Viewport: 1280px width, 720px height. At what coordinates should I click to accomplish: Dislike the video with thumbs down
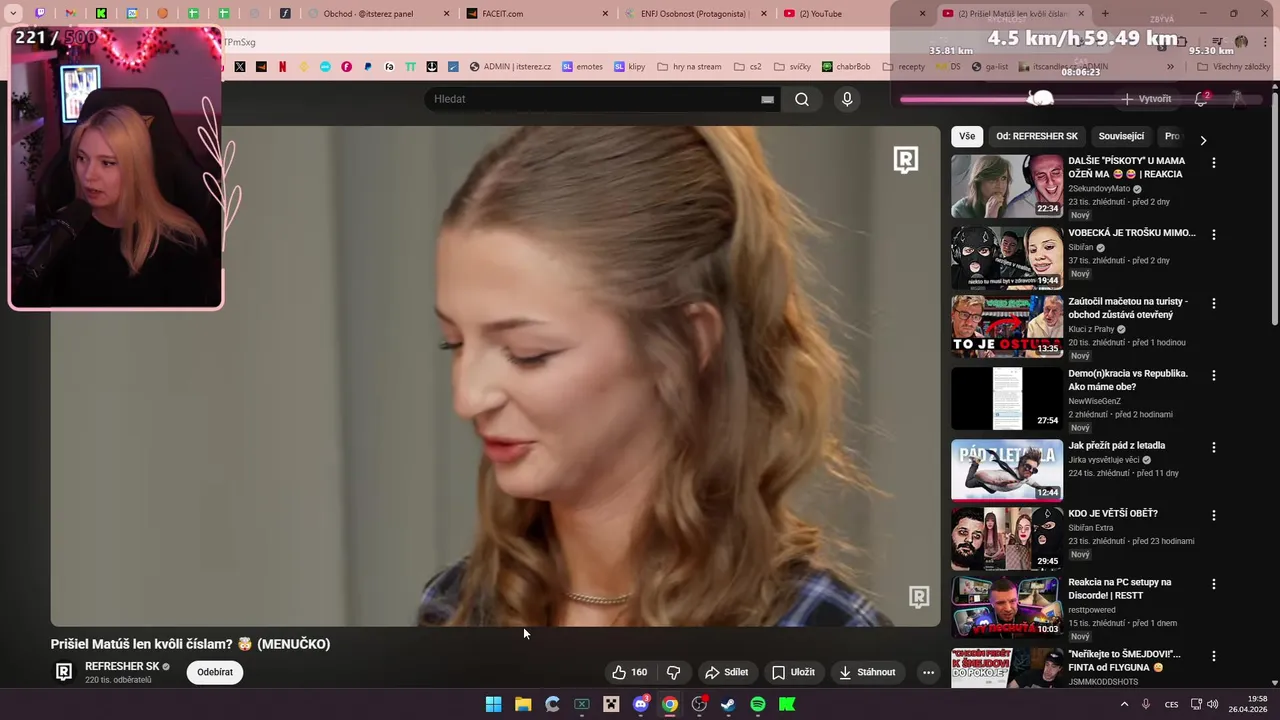click(x=674, y=672)
